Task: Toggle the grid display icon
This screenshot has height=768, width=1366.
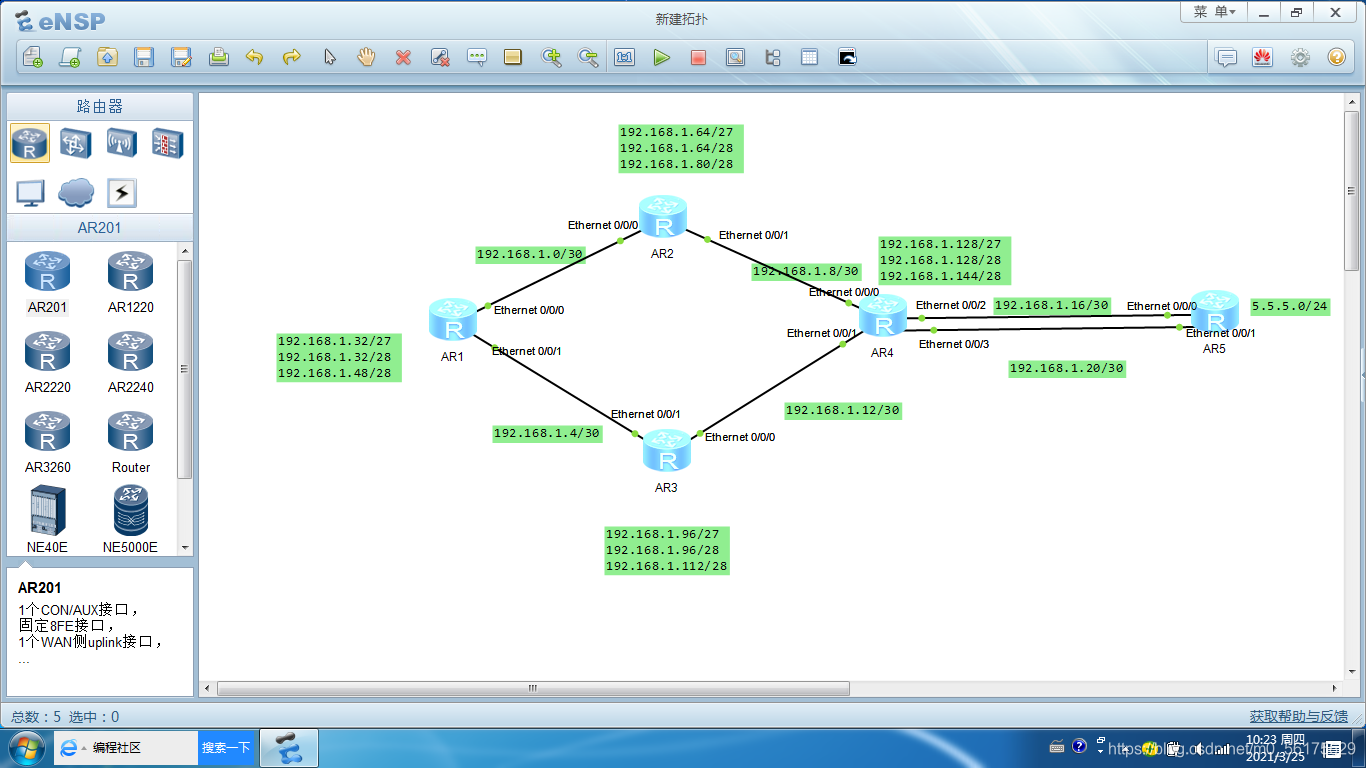Action: click(x=809, y=57)
